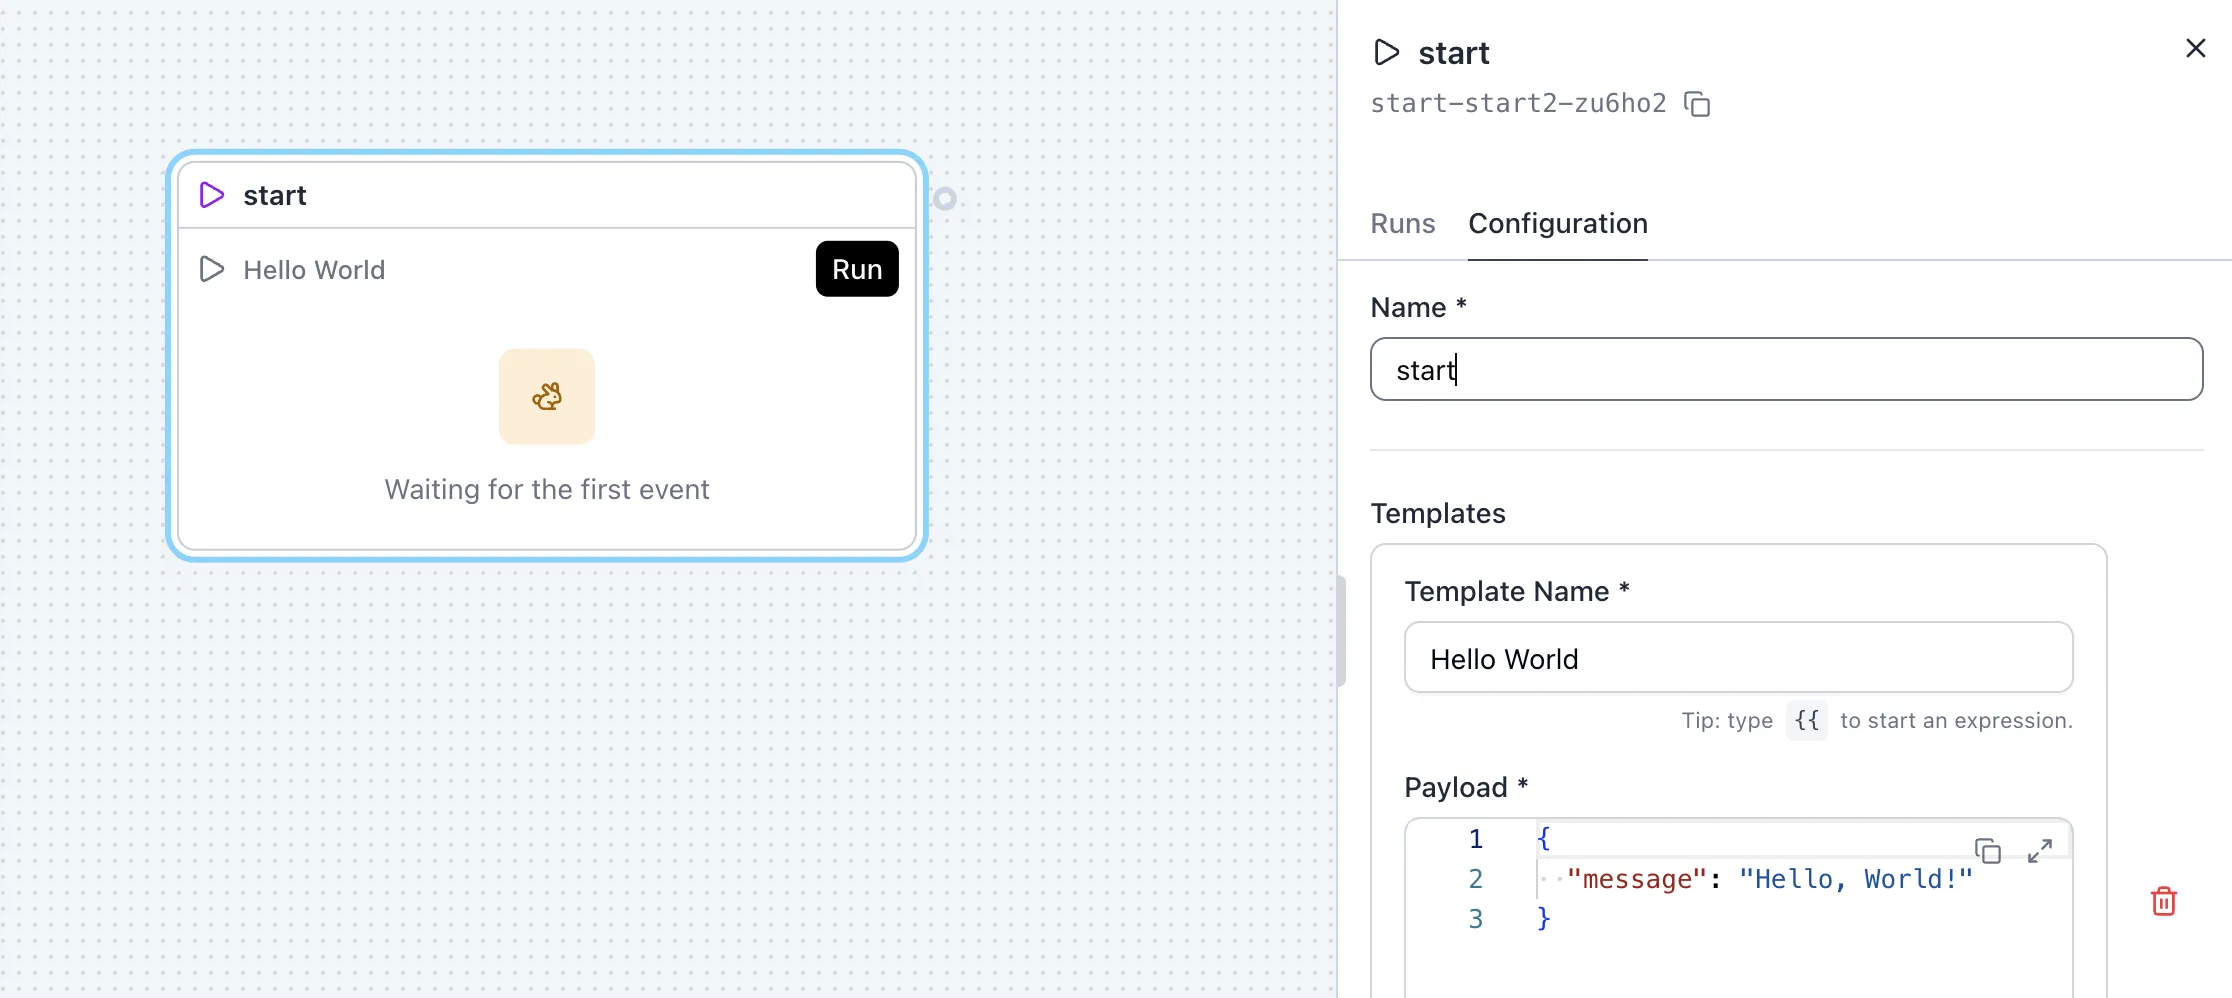Copy the node ID start-start2-zu6ho2
This screenshot has width=2232, height=998.
(x=1697, y=104)
